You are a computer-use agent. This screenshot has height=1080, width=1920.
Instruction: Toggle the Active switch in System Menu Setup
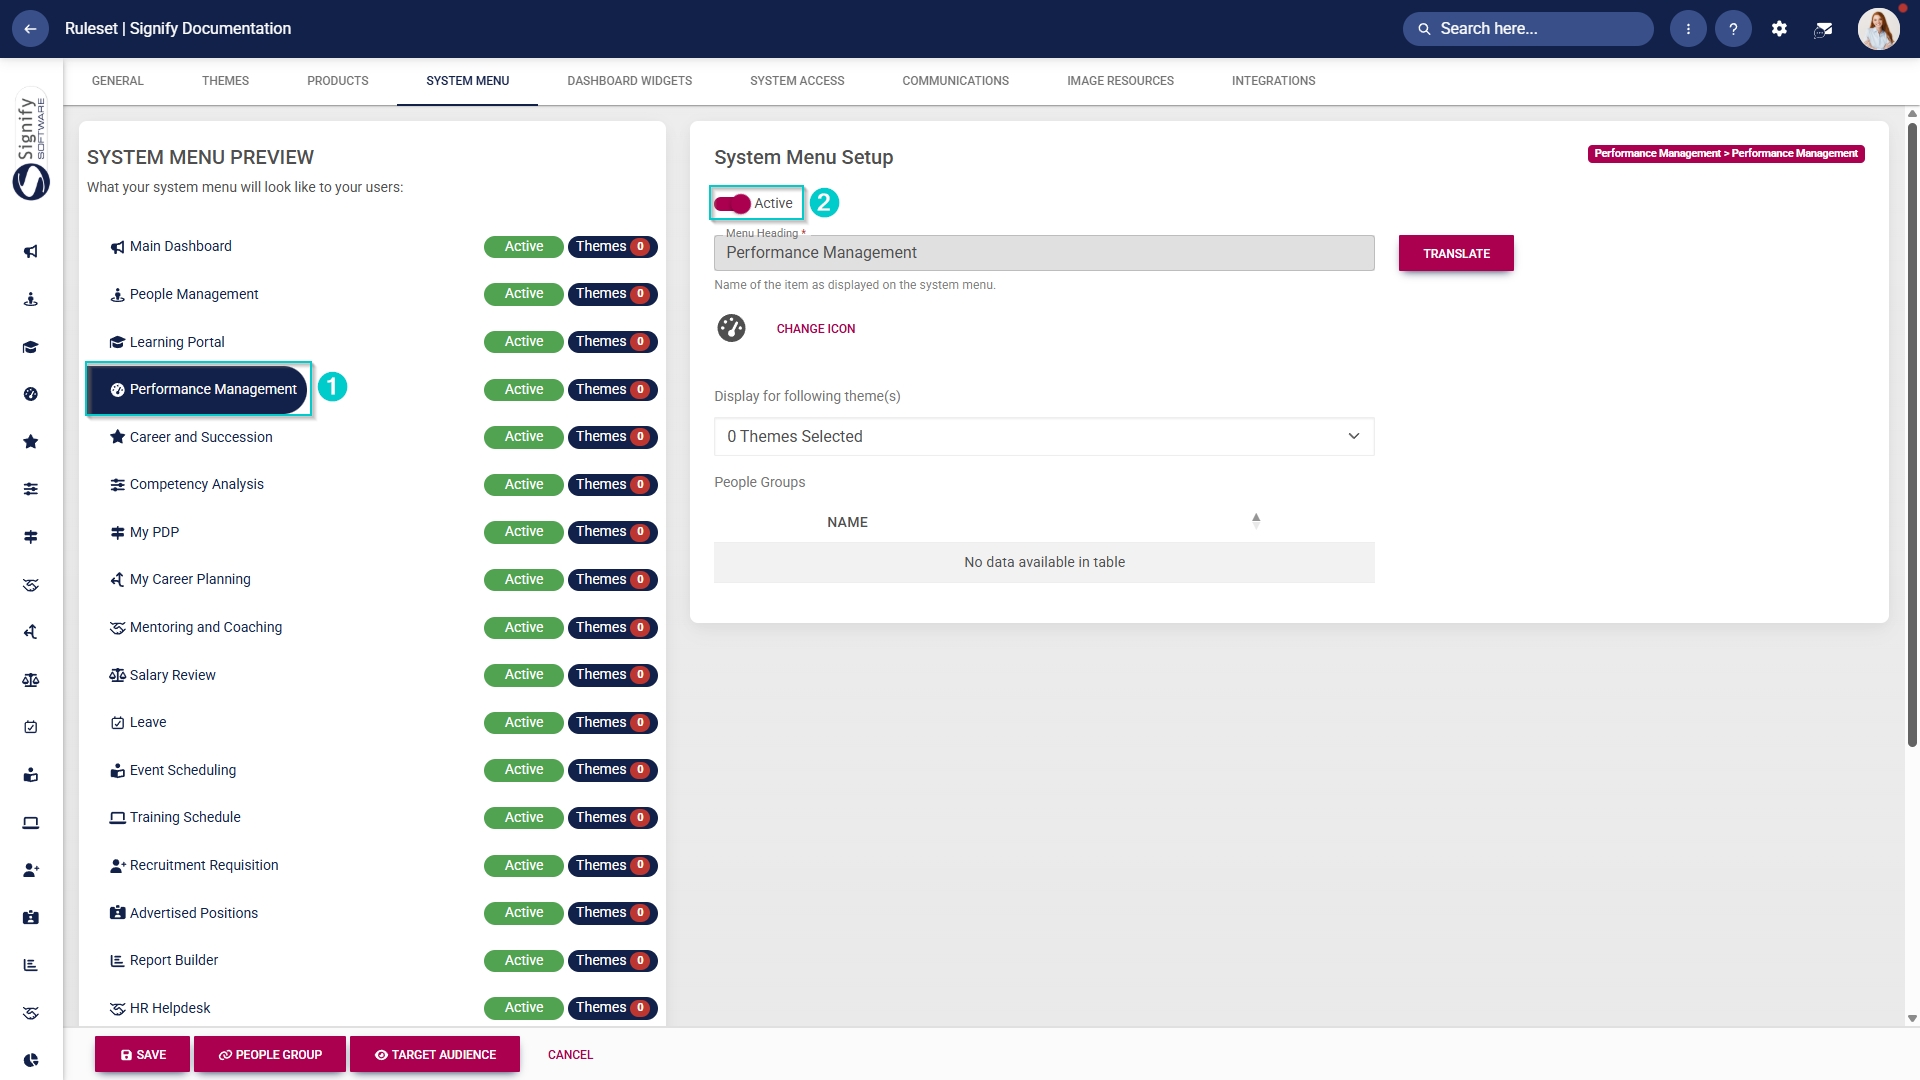click(x=732, y=204)
